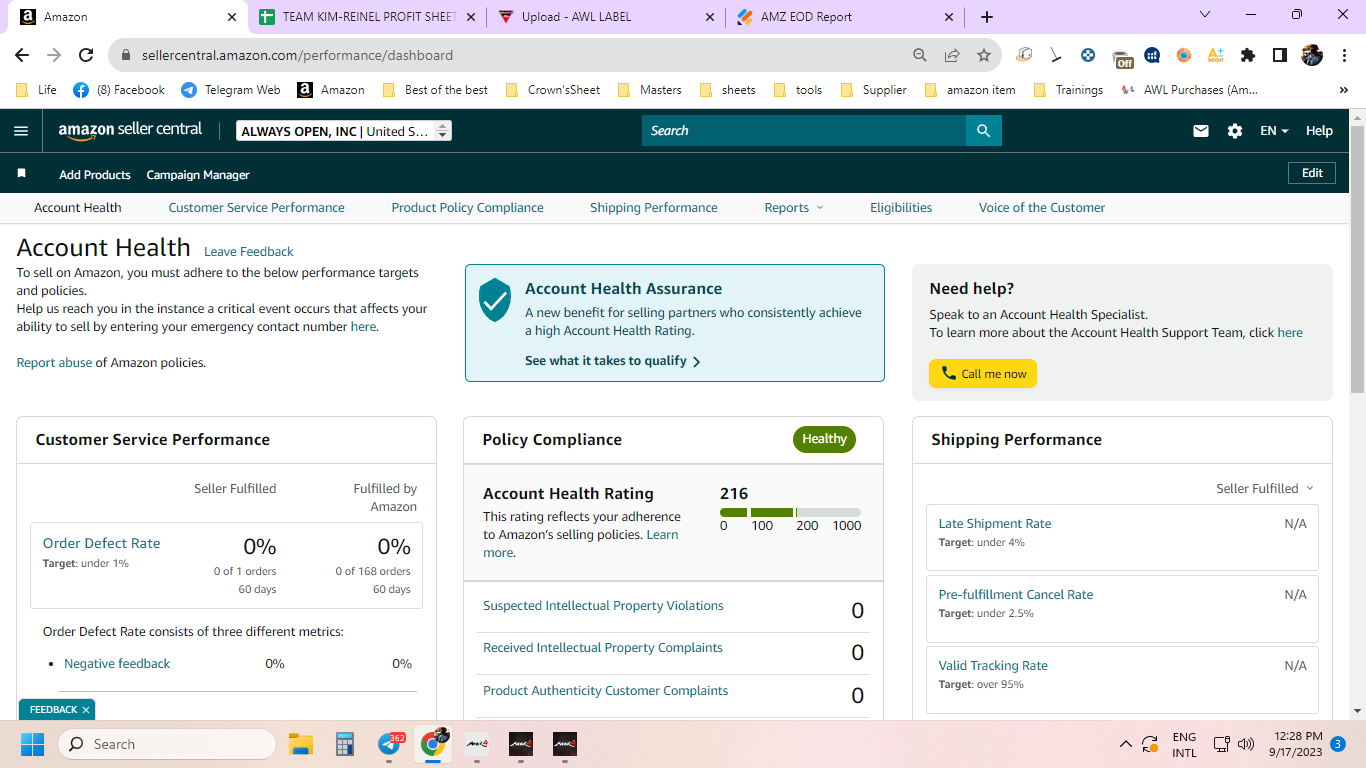Open the Chrome tab search chevron
This screenshot has height=768, width=1366.
[1205, 15]
